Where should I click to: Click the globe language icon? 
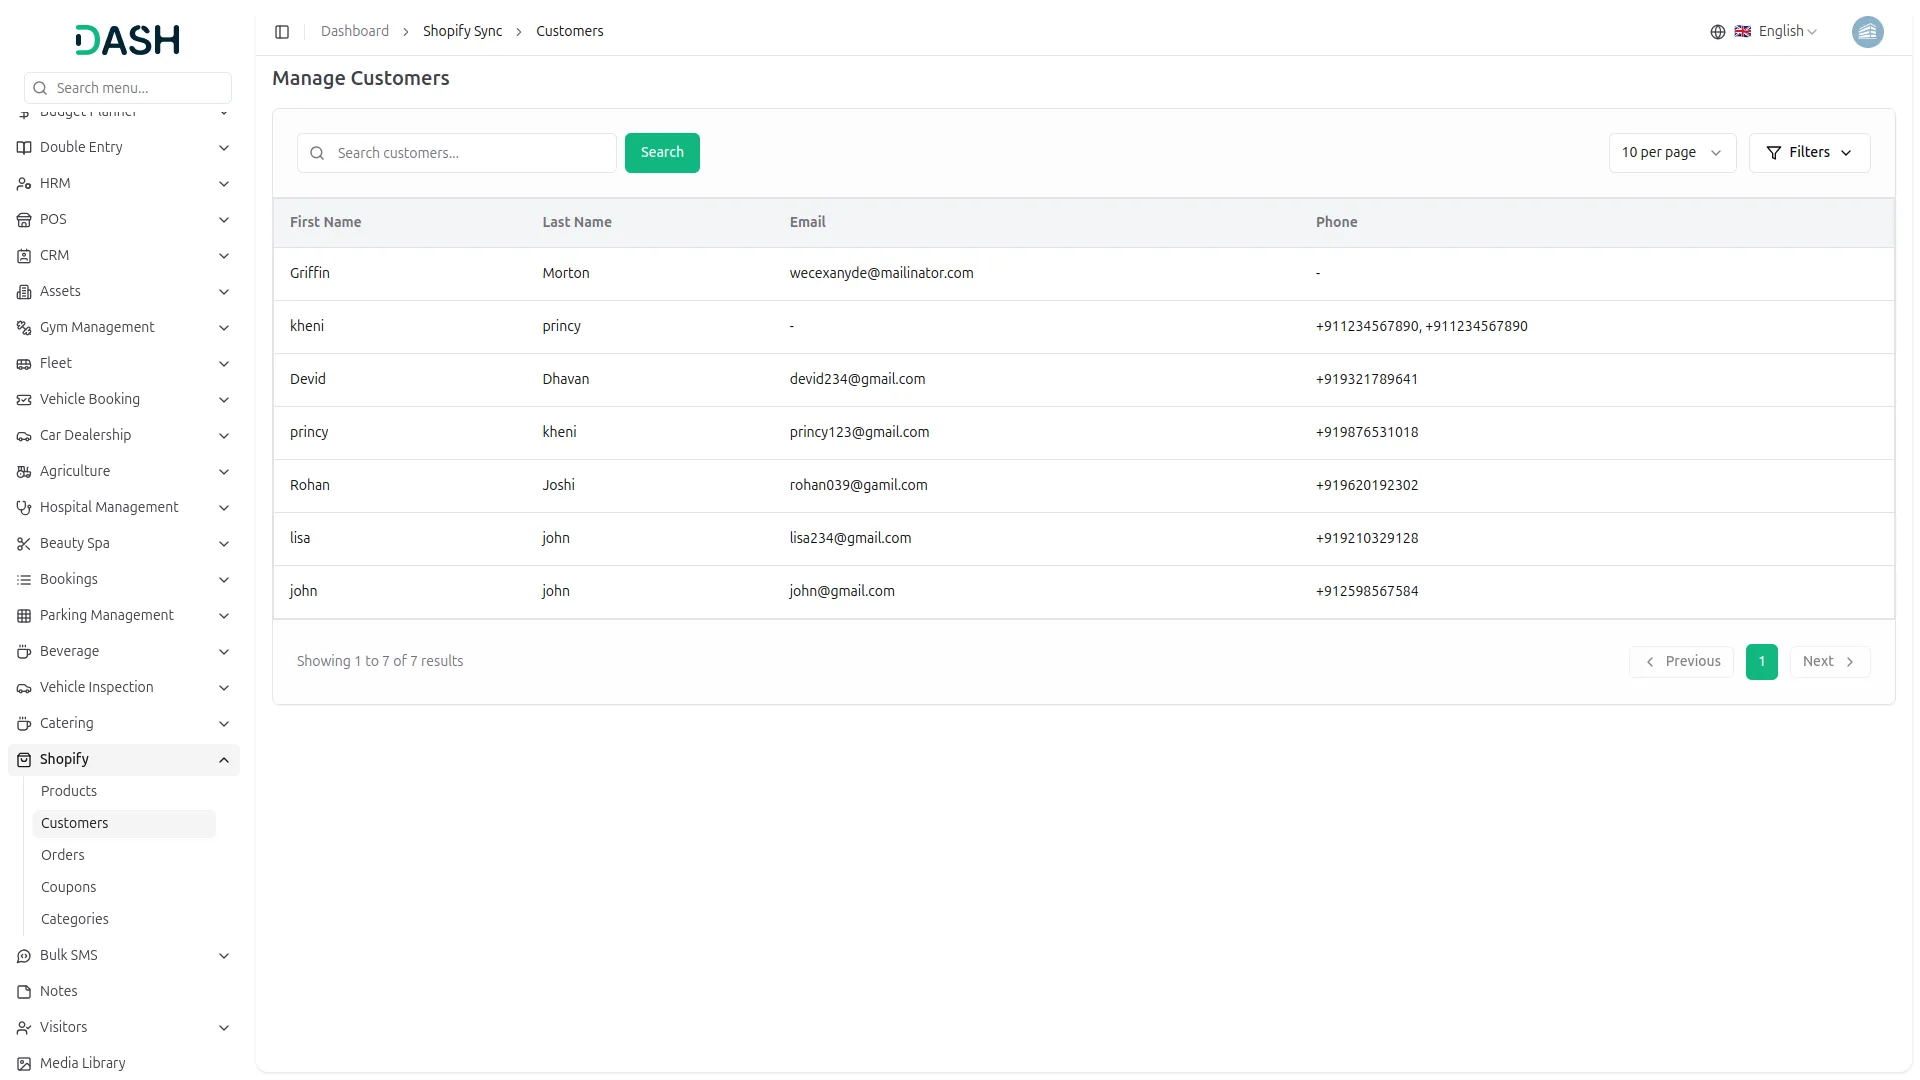1717,32
